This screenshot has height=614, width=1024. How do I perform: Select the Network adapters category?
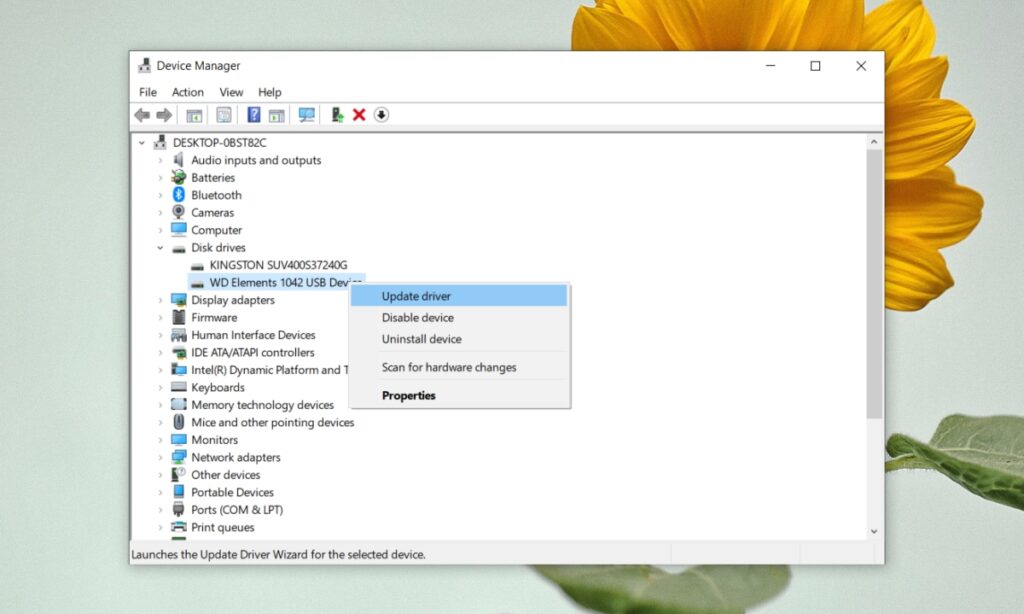pos(235,457)
